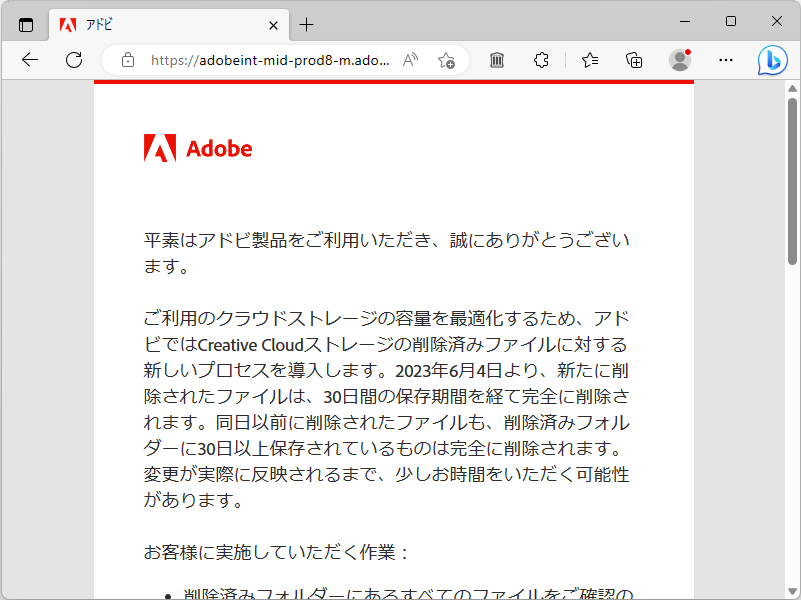Click the flower-shaped extension icon
Viewport: 801px width, 600px height.
pos(541,60)
